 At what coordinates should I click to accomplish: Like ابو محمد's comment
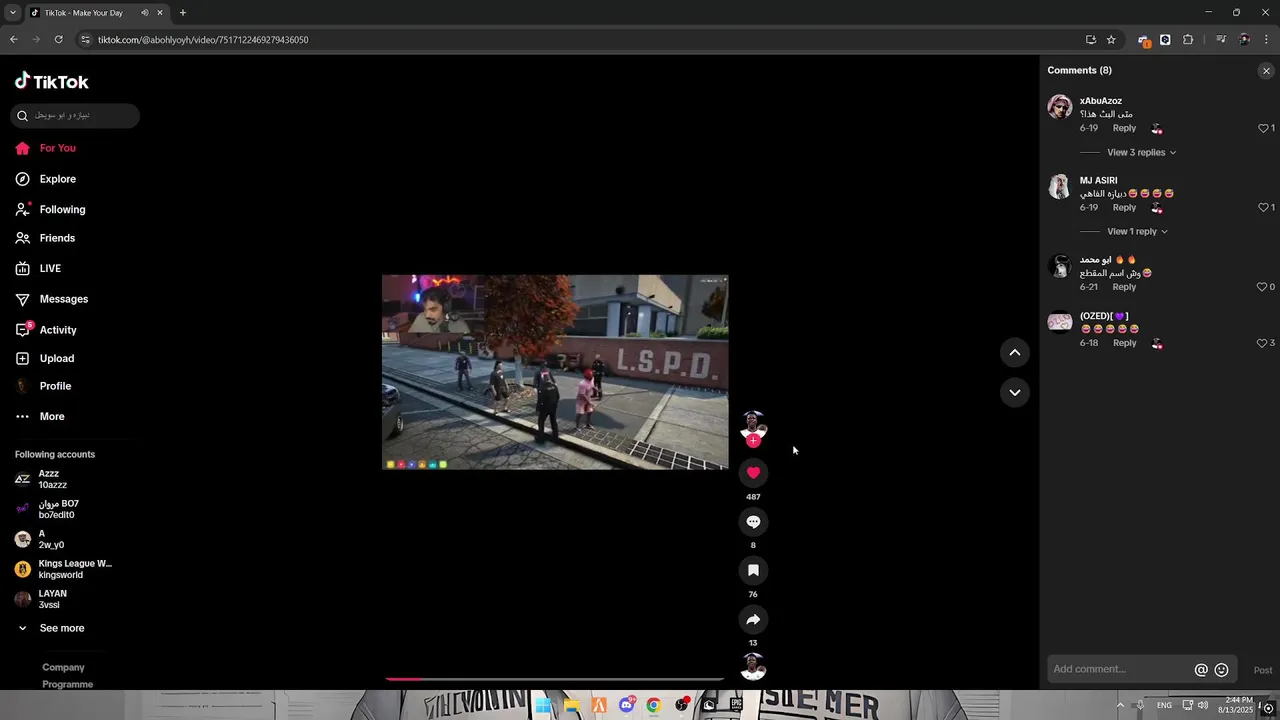1263,287
